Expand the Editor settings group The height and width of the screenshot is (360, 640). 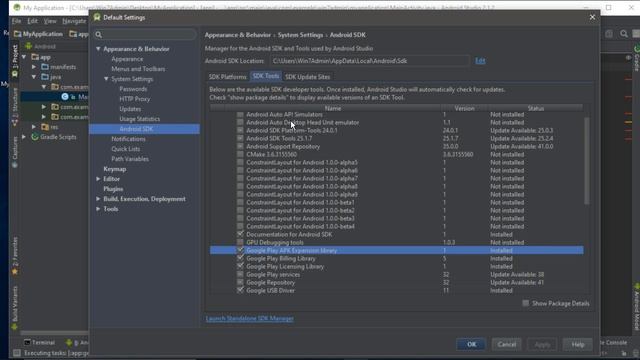click(x=98, y=179)
